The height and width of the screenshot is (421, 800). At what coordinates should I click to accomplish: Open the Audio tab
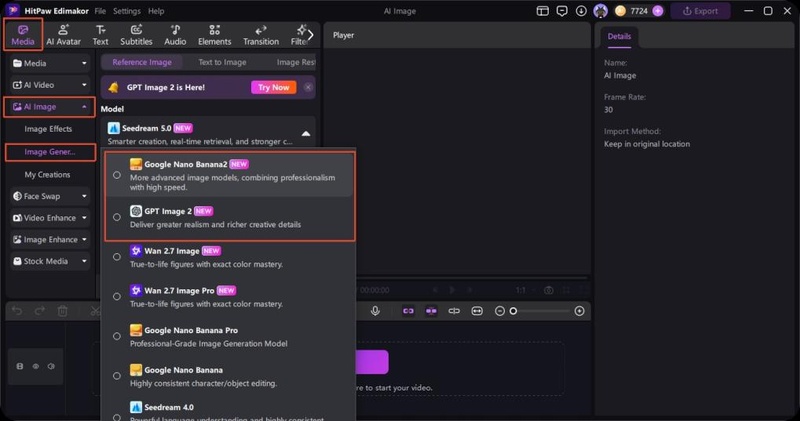point(175,35)
